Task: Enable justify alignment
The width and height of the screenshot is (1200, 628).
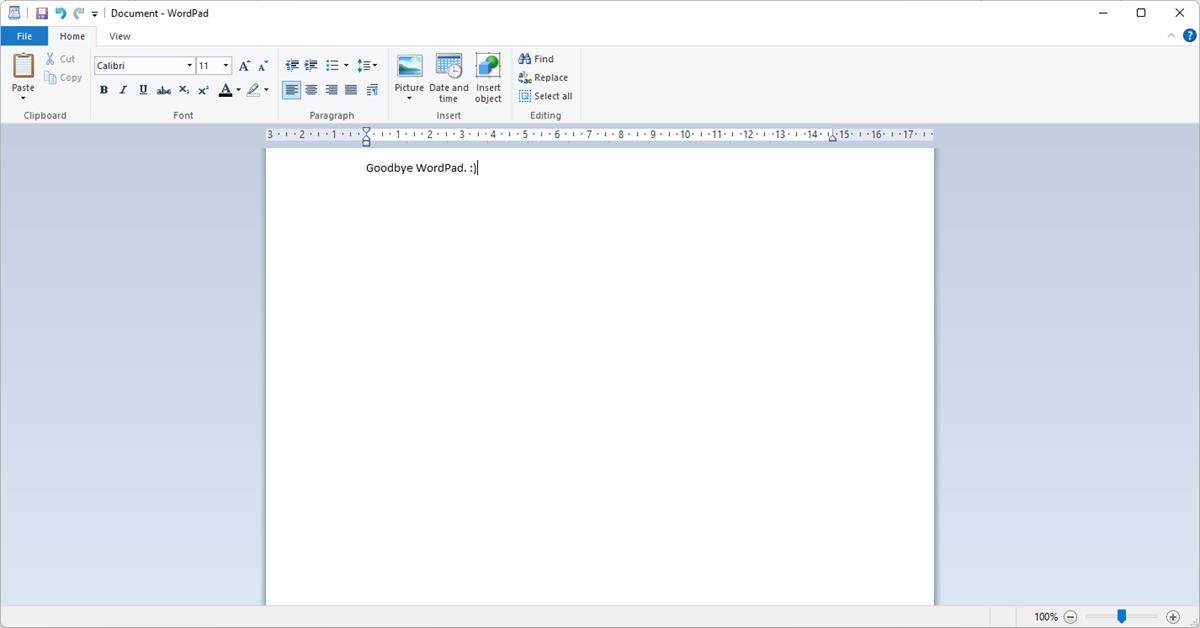Action: click(350, 90)
